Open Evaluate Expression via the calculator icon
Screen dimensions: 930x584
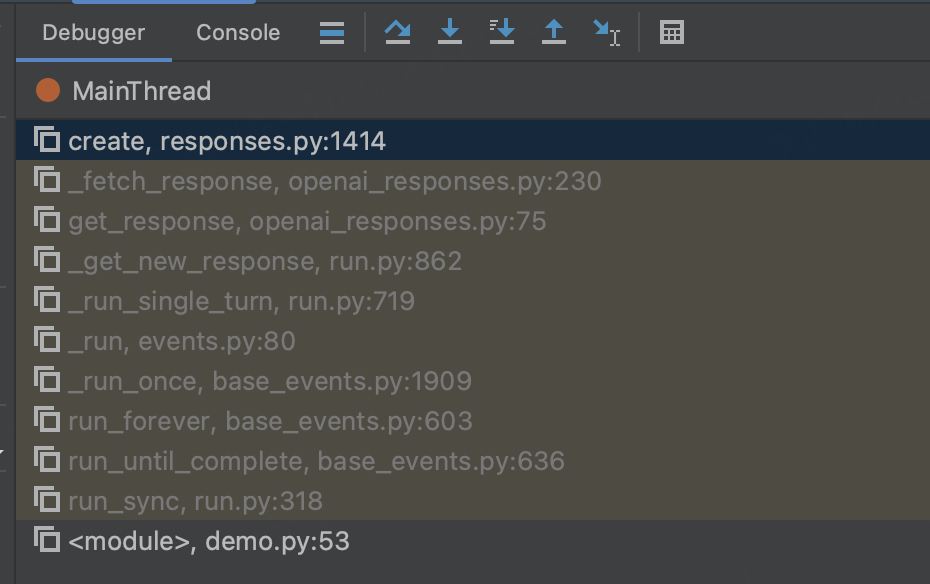[672, 31]
